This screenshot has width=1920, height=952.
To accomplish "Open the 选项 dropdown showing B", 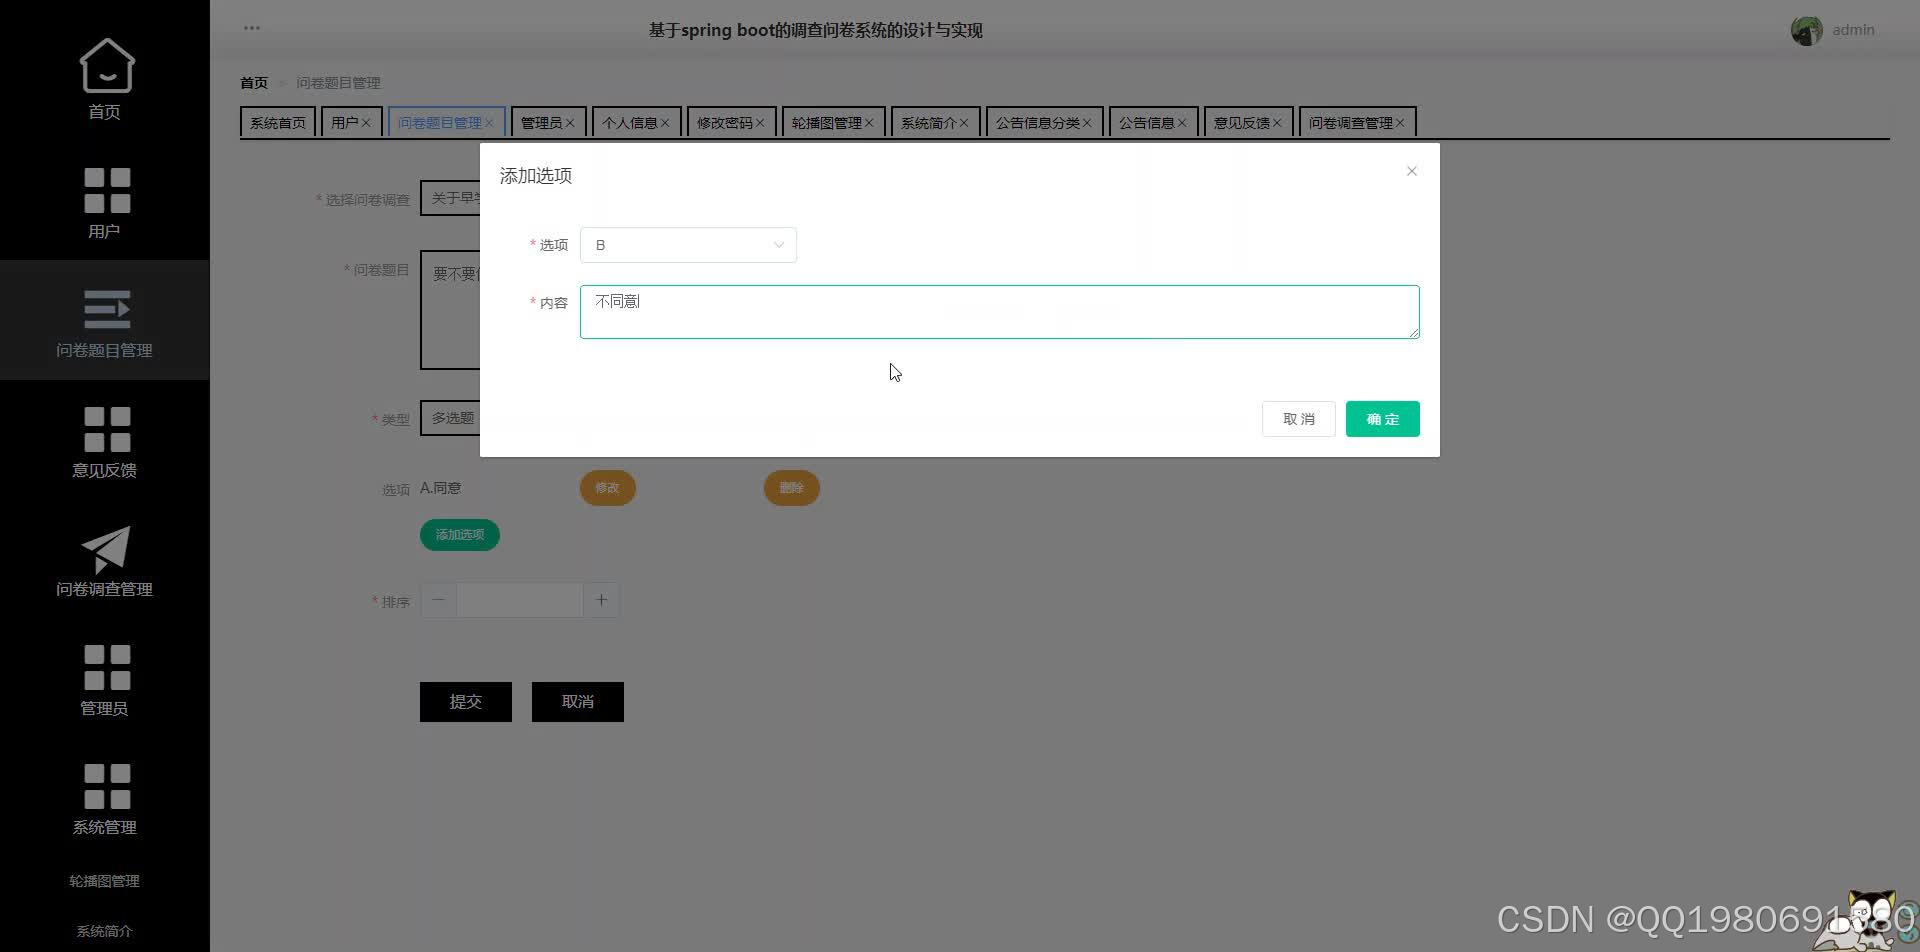I will pos(688,244).
